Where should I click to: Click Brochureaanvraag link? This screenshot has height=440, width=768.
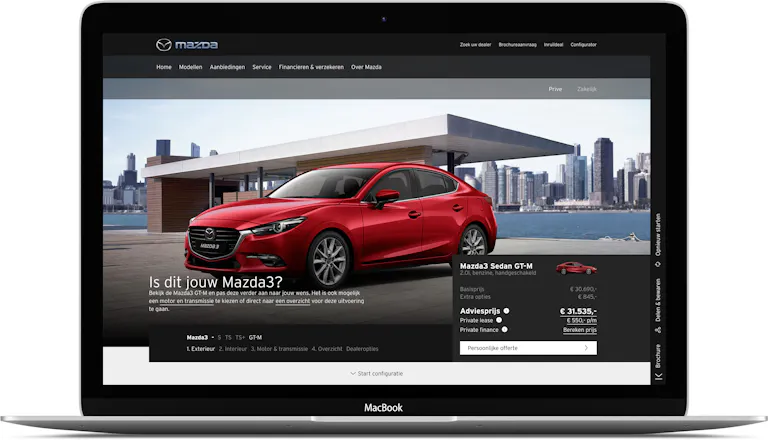tap(517, 45)
